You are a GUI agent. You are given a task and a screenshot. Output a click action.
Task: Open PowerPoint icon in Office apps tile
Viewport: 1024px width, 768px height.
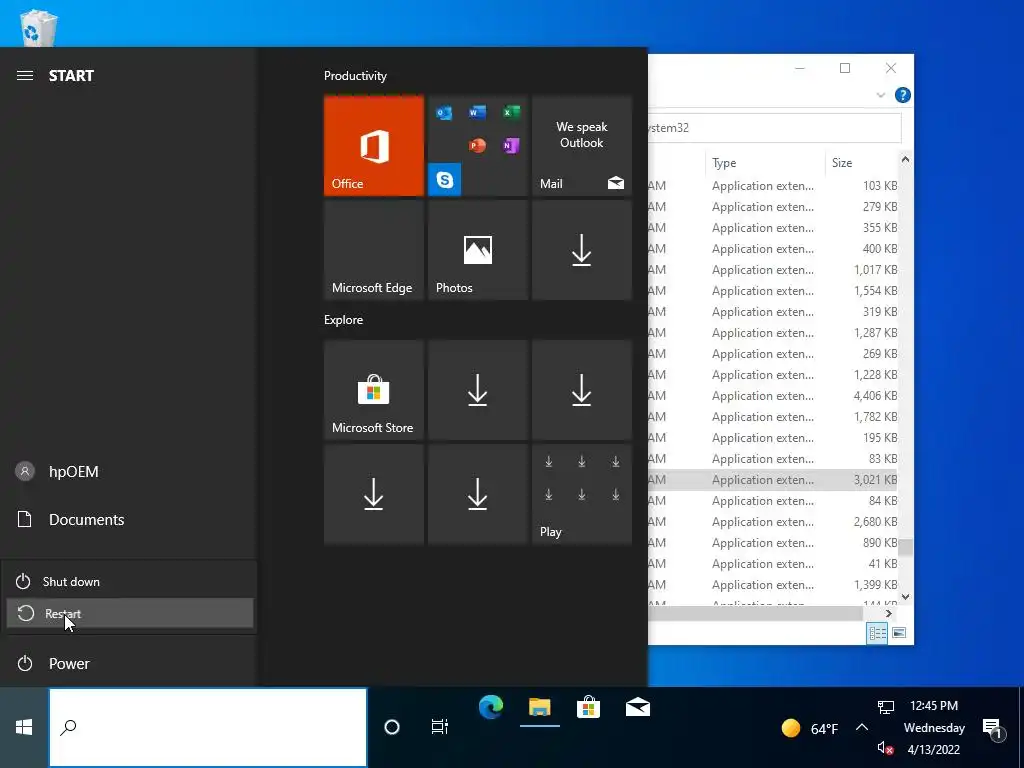[x=477, y=145]
